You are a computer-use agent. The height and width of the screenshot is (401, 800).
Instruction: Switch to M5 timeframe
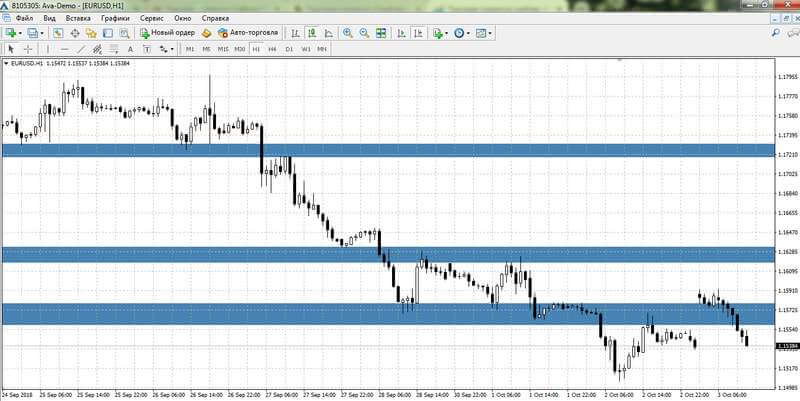[x=207, y=49]
